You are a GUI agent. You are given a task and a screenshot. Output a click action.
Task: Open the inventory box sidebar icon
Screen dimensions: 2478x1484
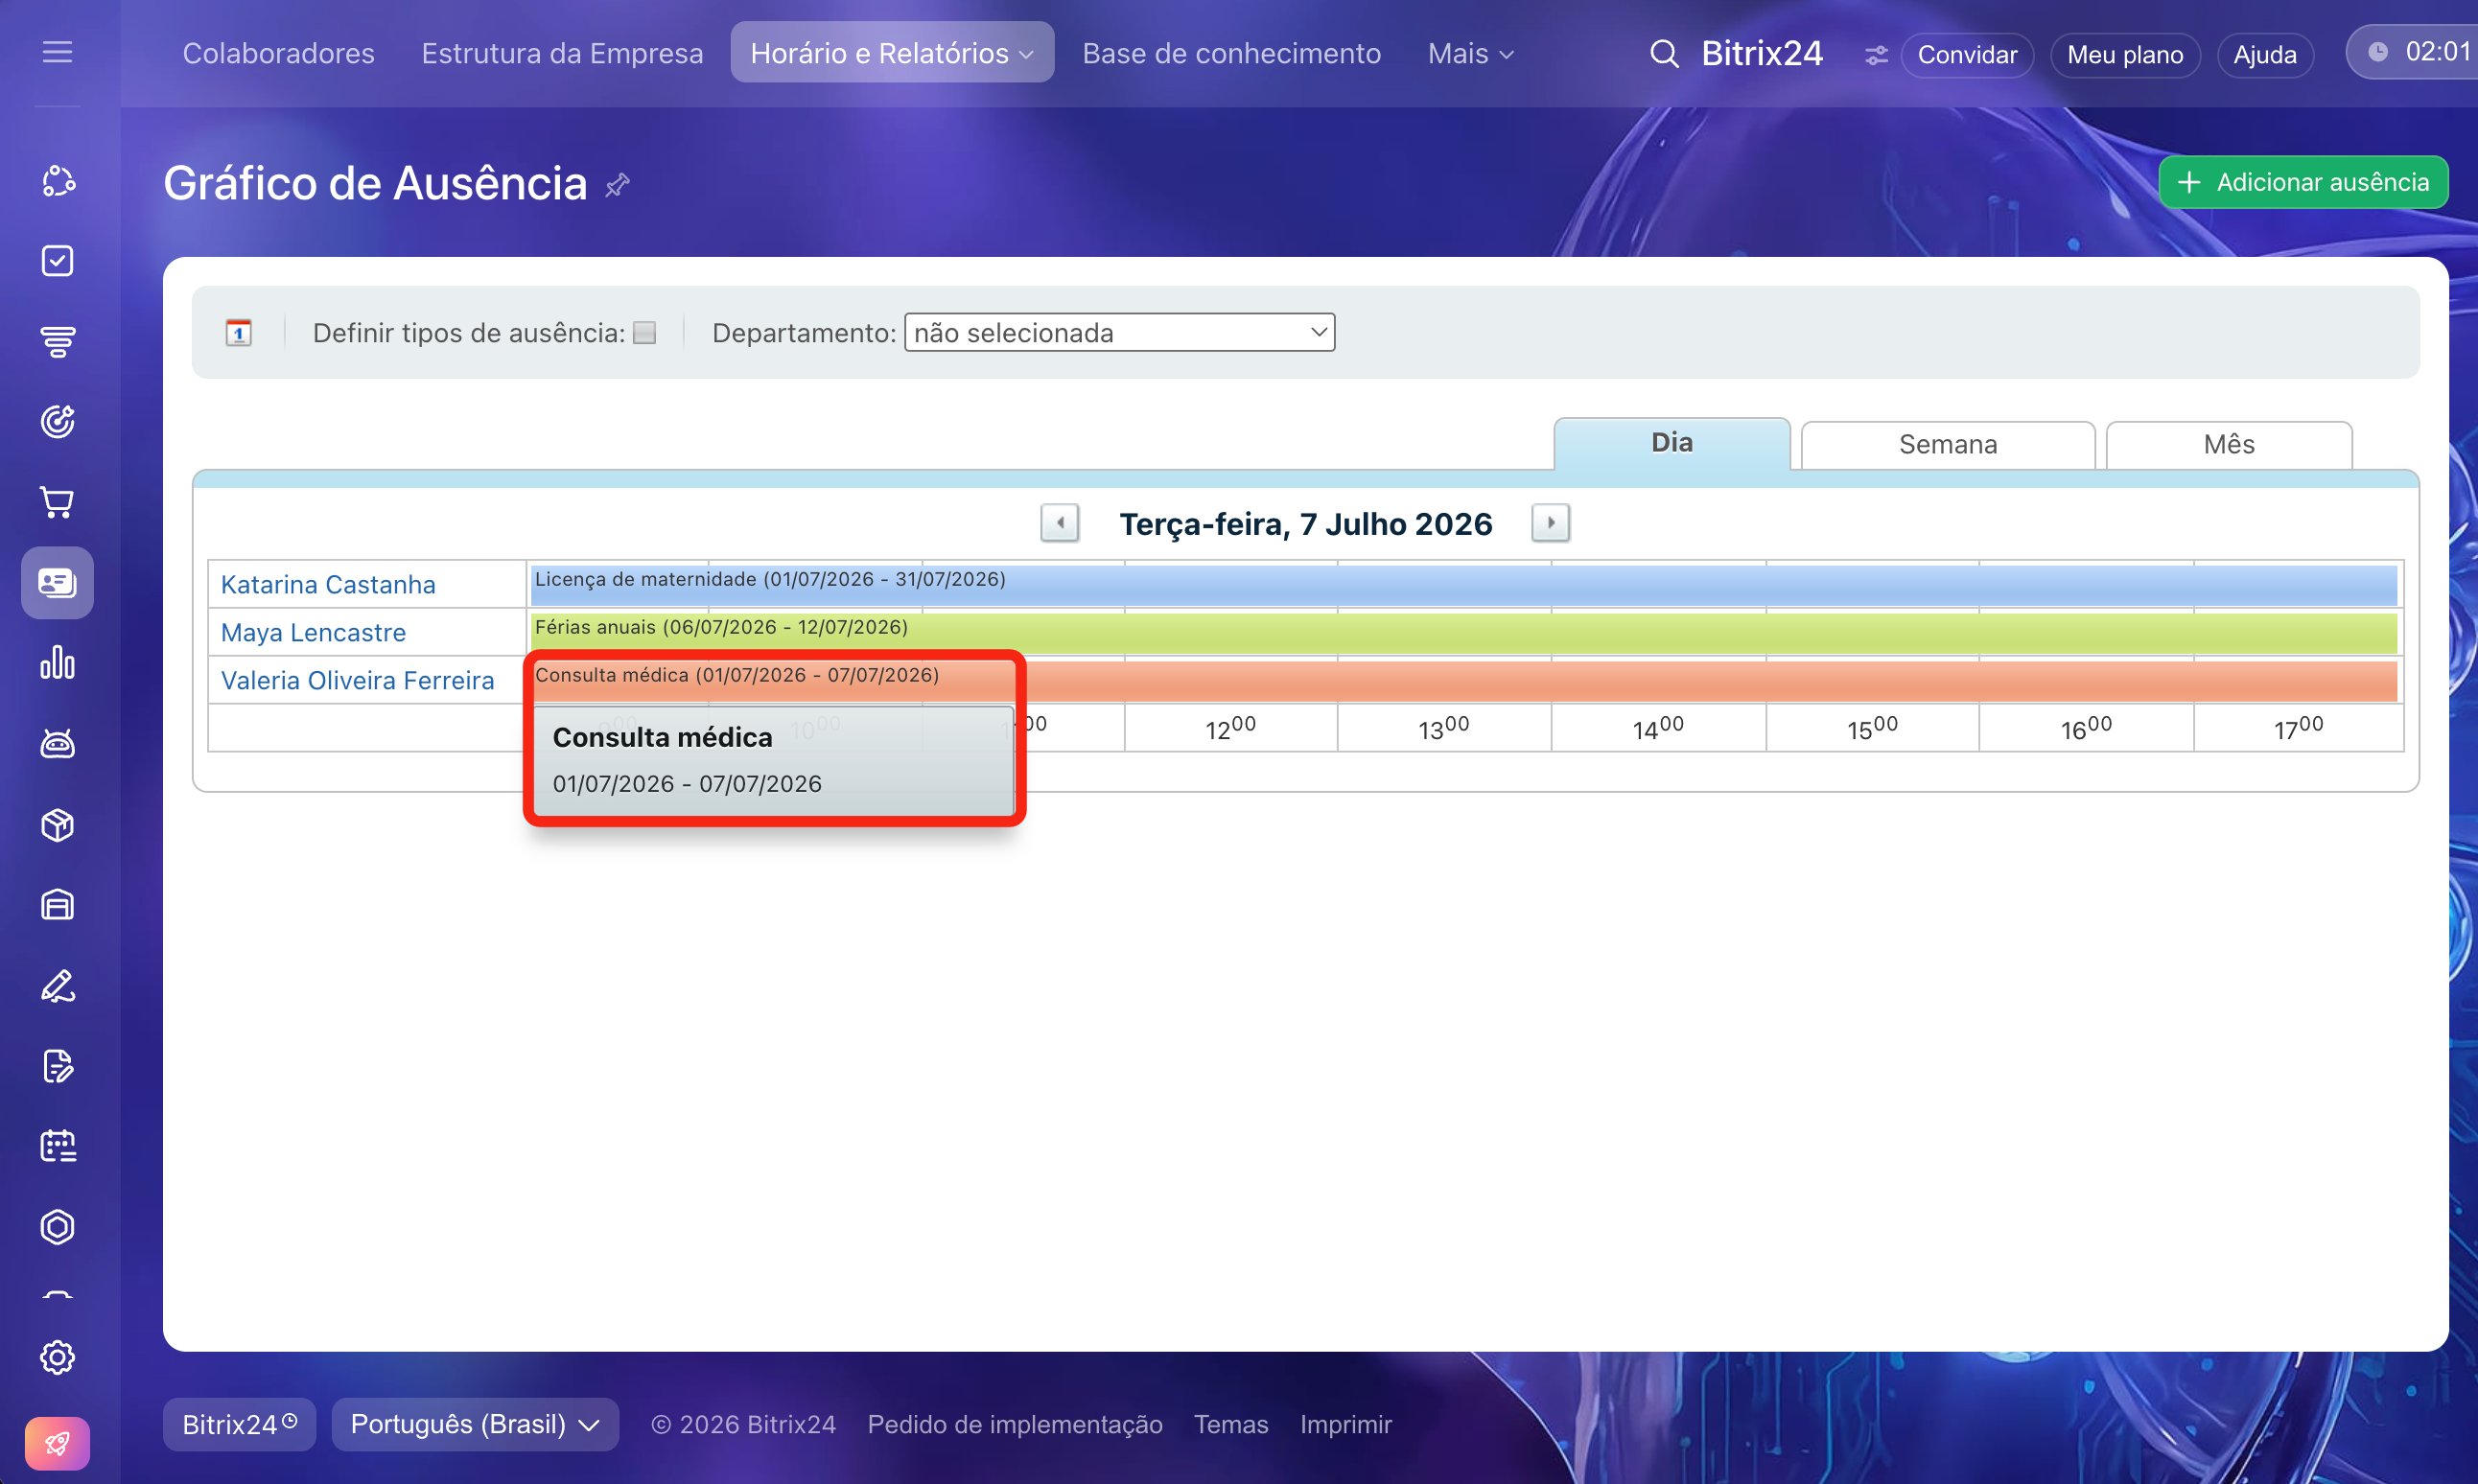coord(57,825)
